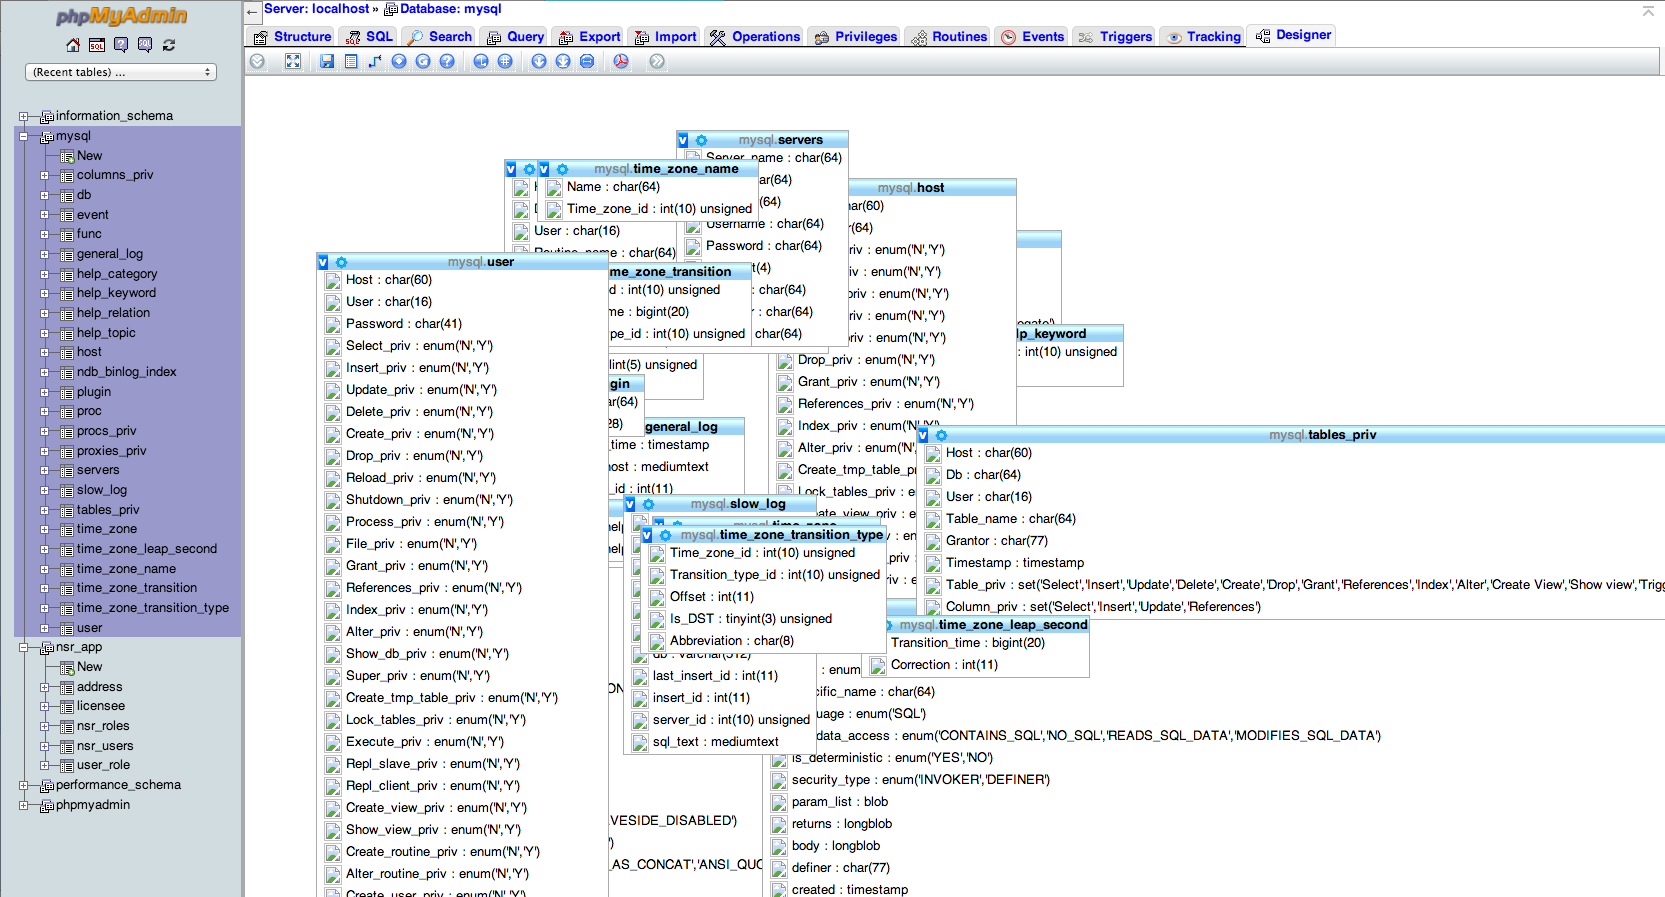The height and width of the screenshot is (897, 1665).
Task: Open the Recent tables dropdown
Action: coord(120,72)
